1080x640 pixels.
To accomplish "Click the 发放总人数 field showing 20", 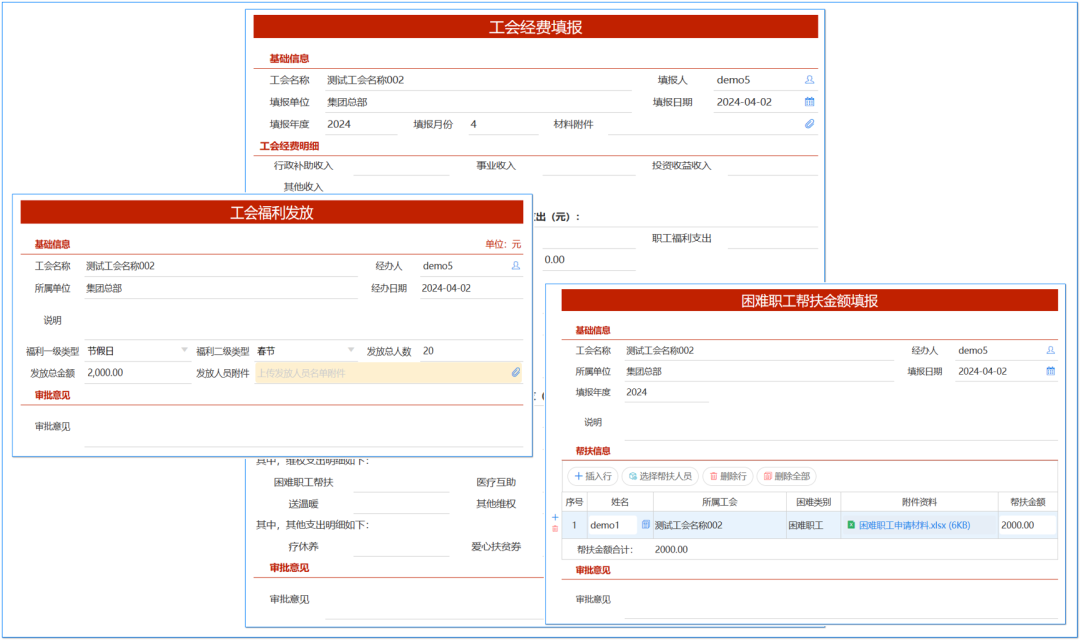I will click(471, 351).
